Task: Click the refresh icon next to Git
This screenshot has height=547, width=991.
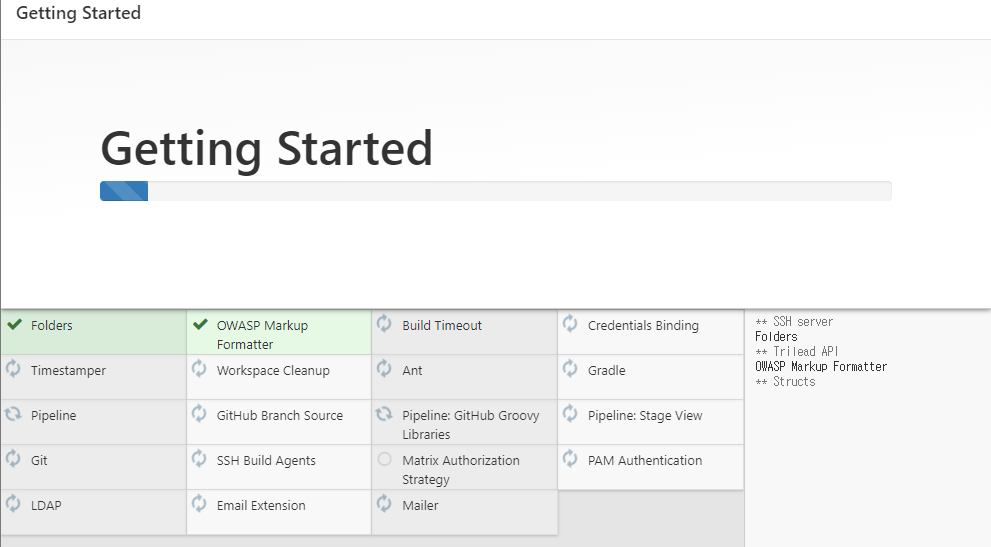Action: pos(13,458)
